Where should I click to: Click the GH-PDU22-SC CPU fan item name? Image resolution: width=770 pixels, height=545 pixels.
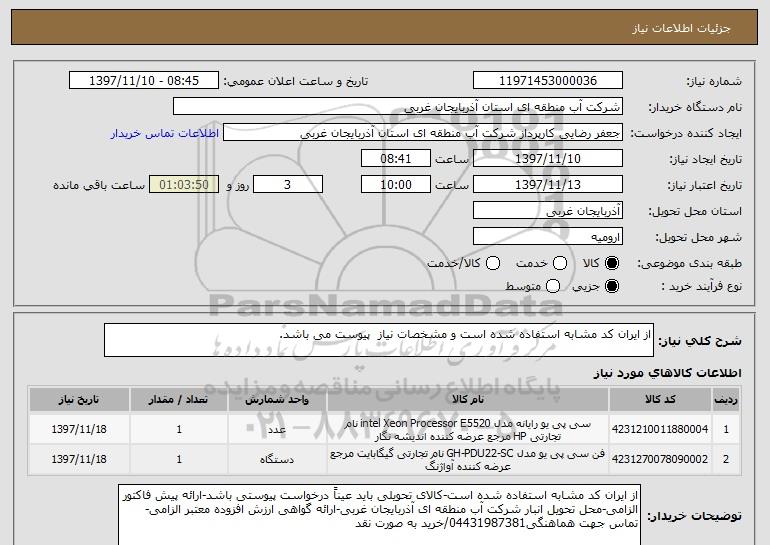(468, 460)
